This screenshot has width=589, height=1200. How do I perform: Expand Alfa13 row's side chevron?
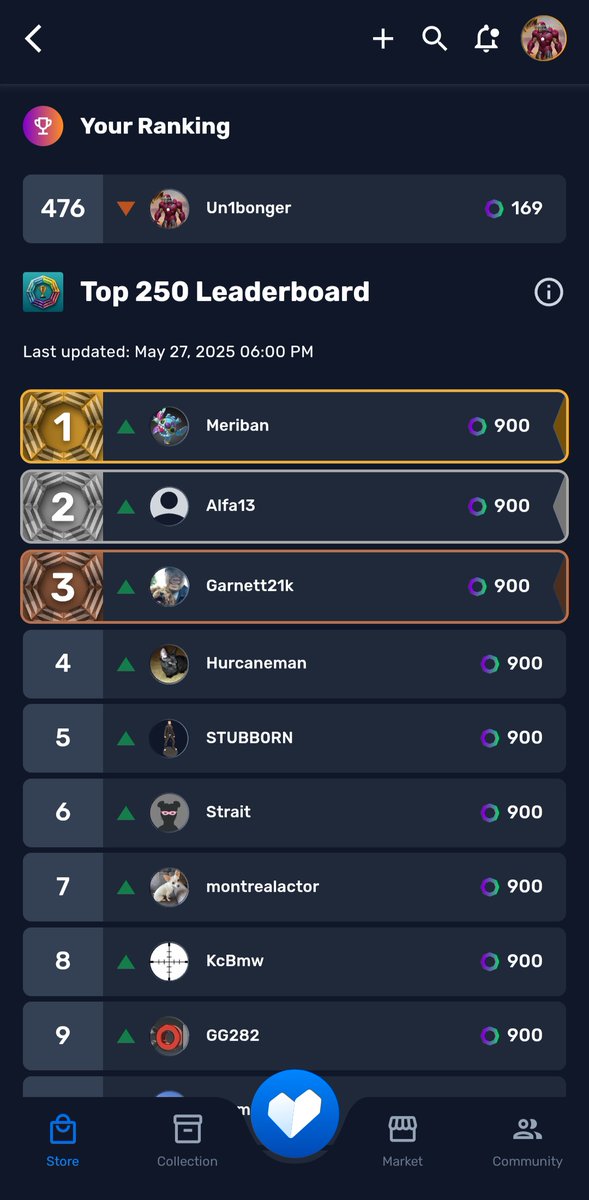tap(559, 506)
